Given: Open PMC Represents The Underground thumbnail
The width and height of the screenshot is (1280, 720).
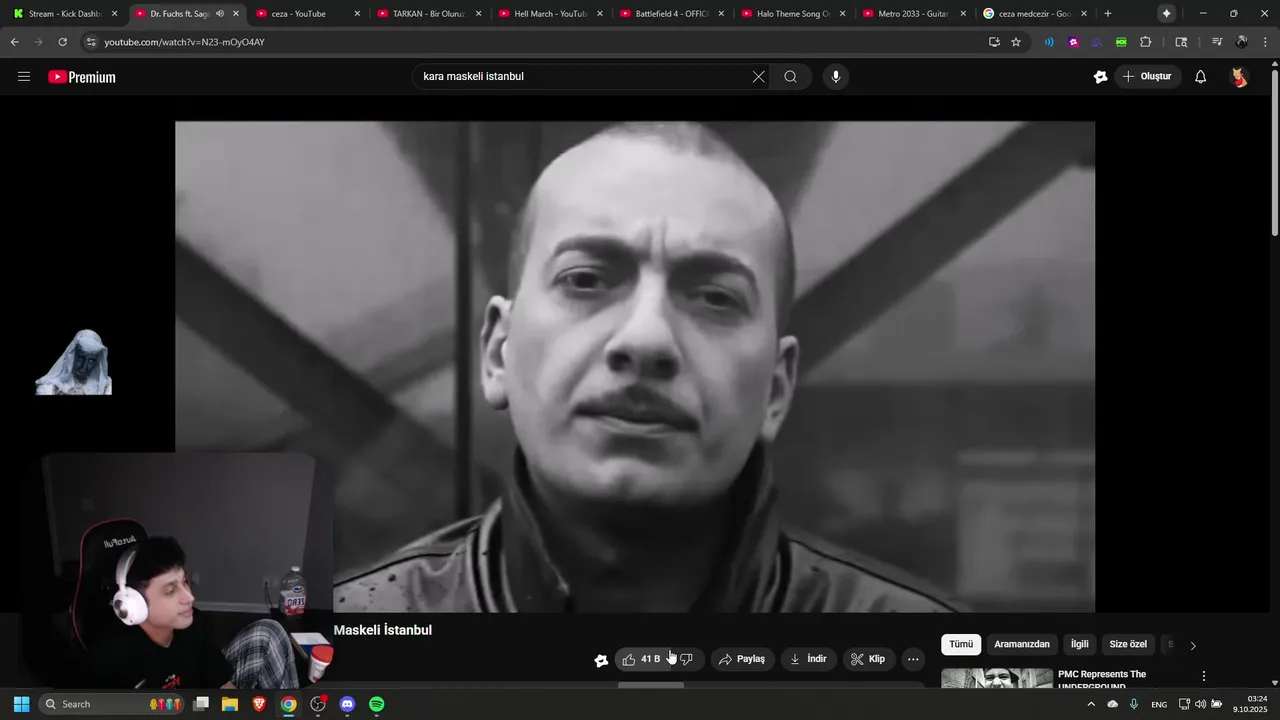Looking at the screenshot, I should click(997, 678).
